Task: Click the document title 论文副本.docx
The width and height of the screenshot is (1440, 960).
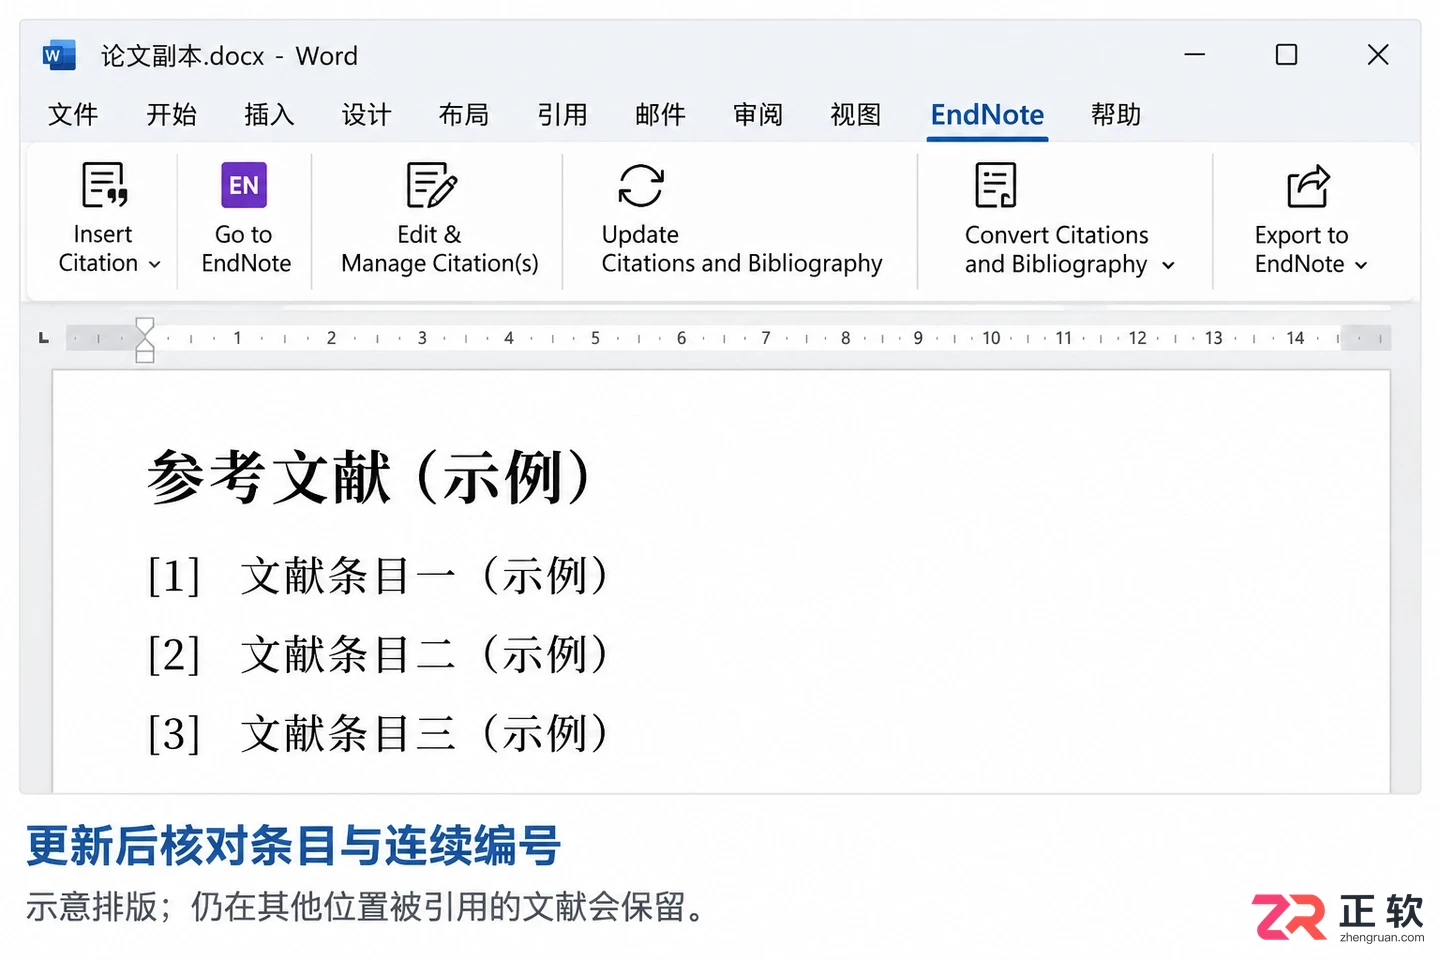Action: click(182, 56)
